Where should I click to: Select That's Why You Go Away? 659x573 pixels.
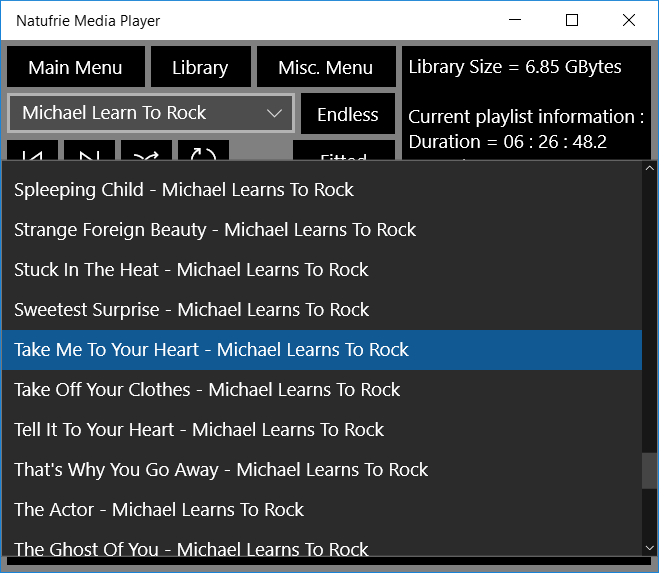click(x=221, y=470)
